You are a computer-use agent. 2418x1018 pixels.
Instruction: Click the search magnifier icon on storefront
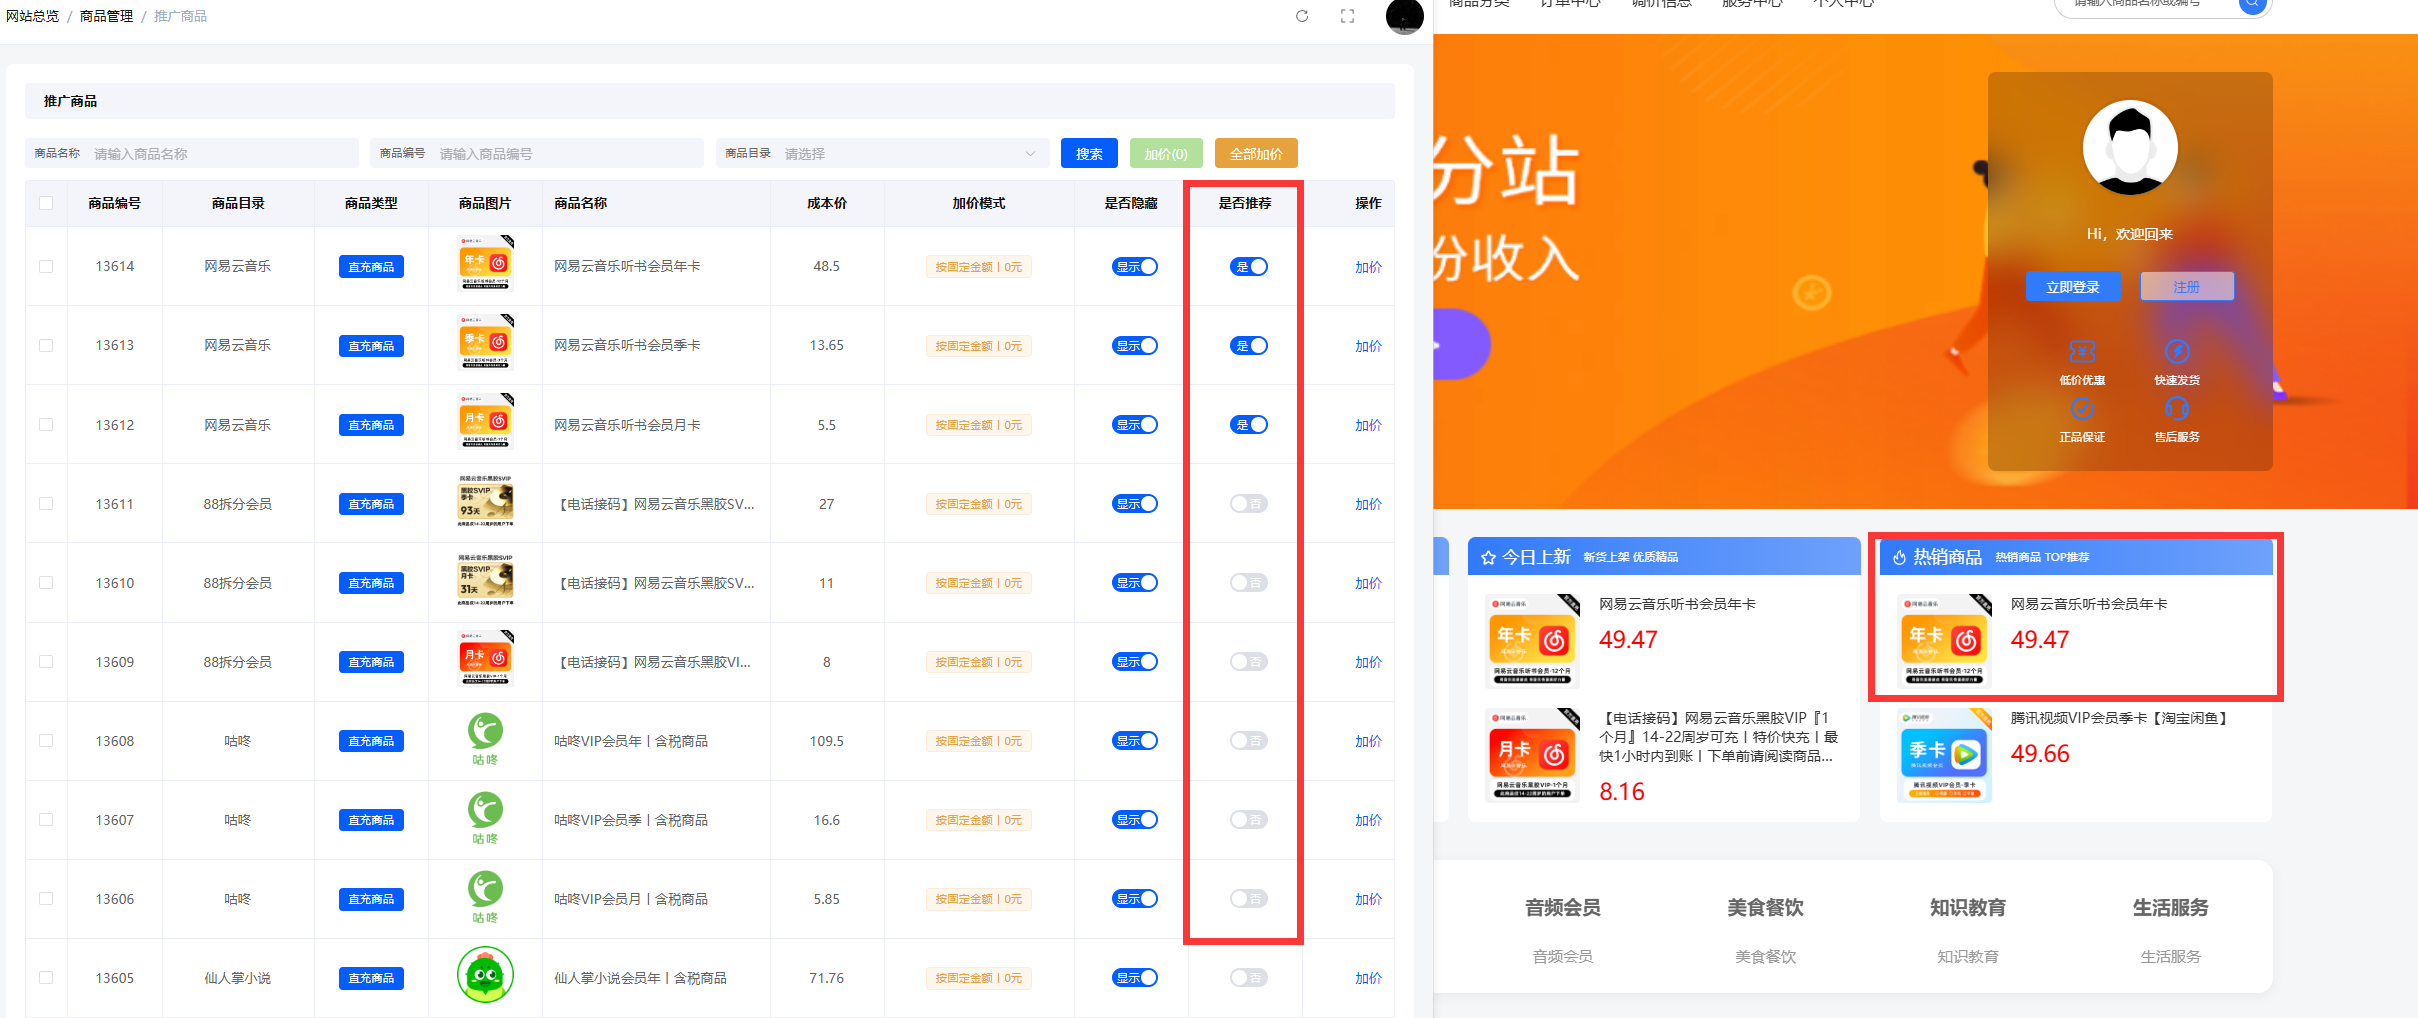tap(2251, 4)
